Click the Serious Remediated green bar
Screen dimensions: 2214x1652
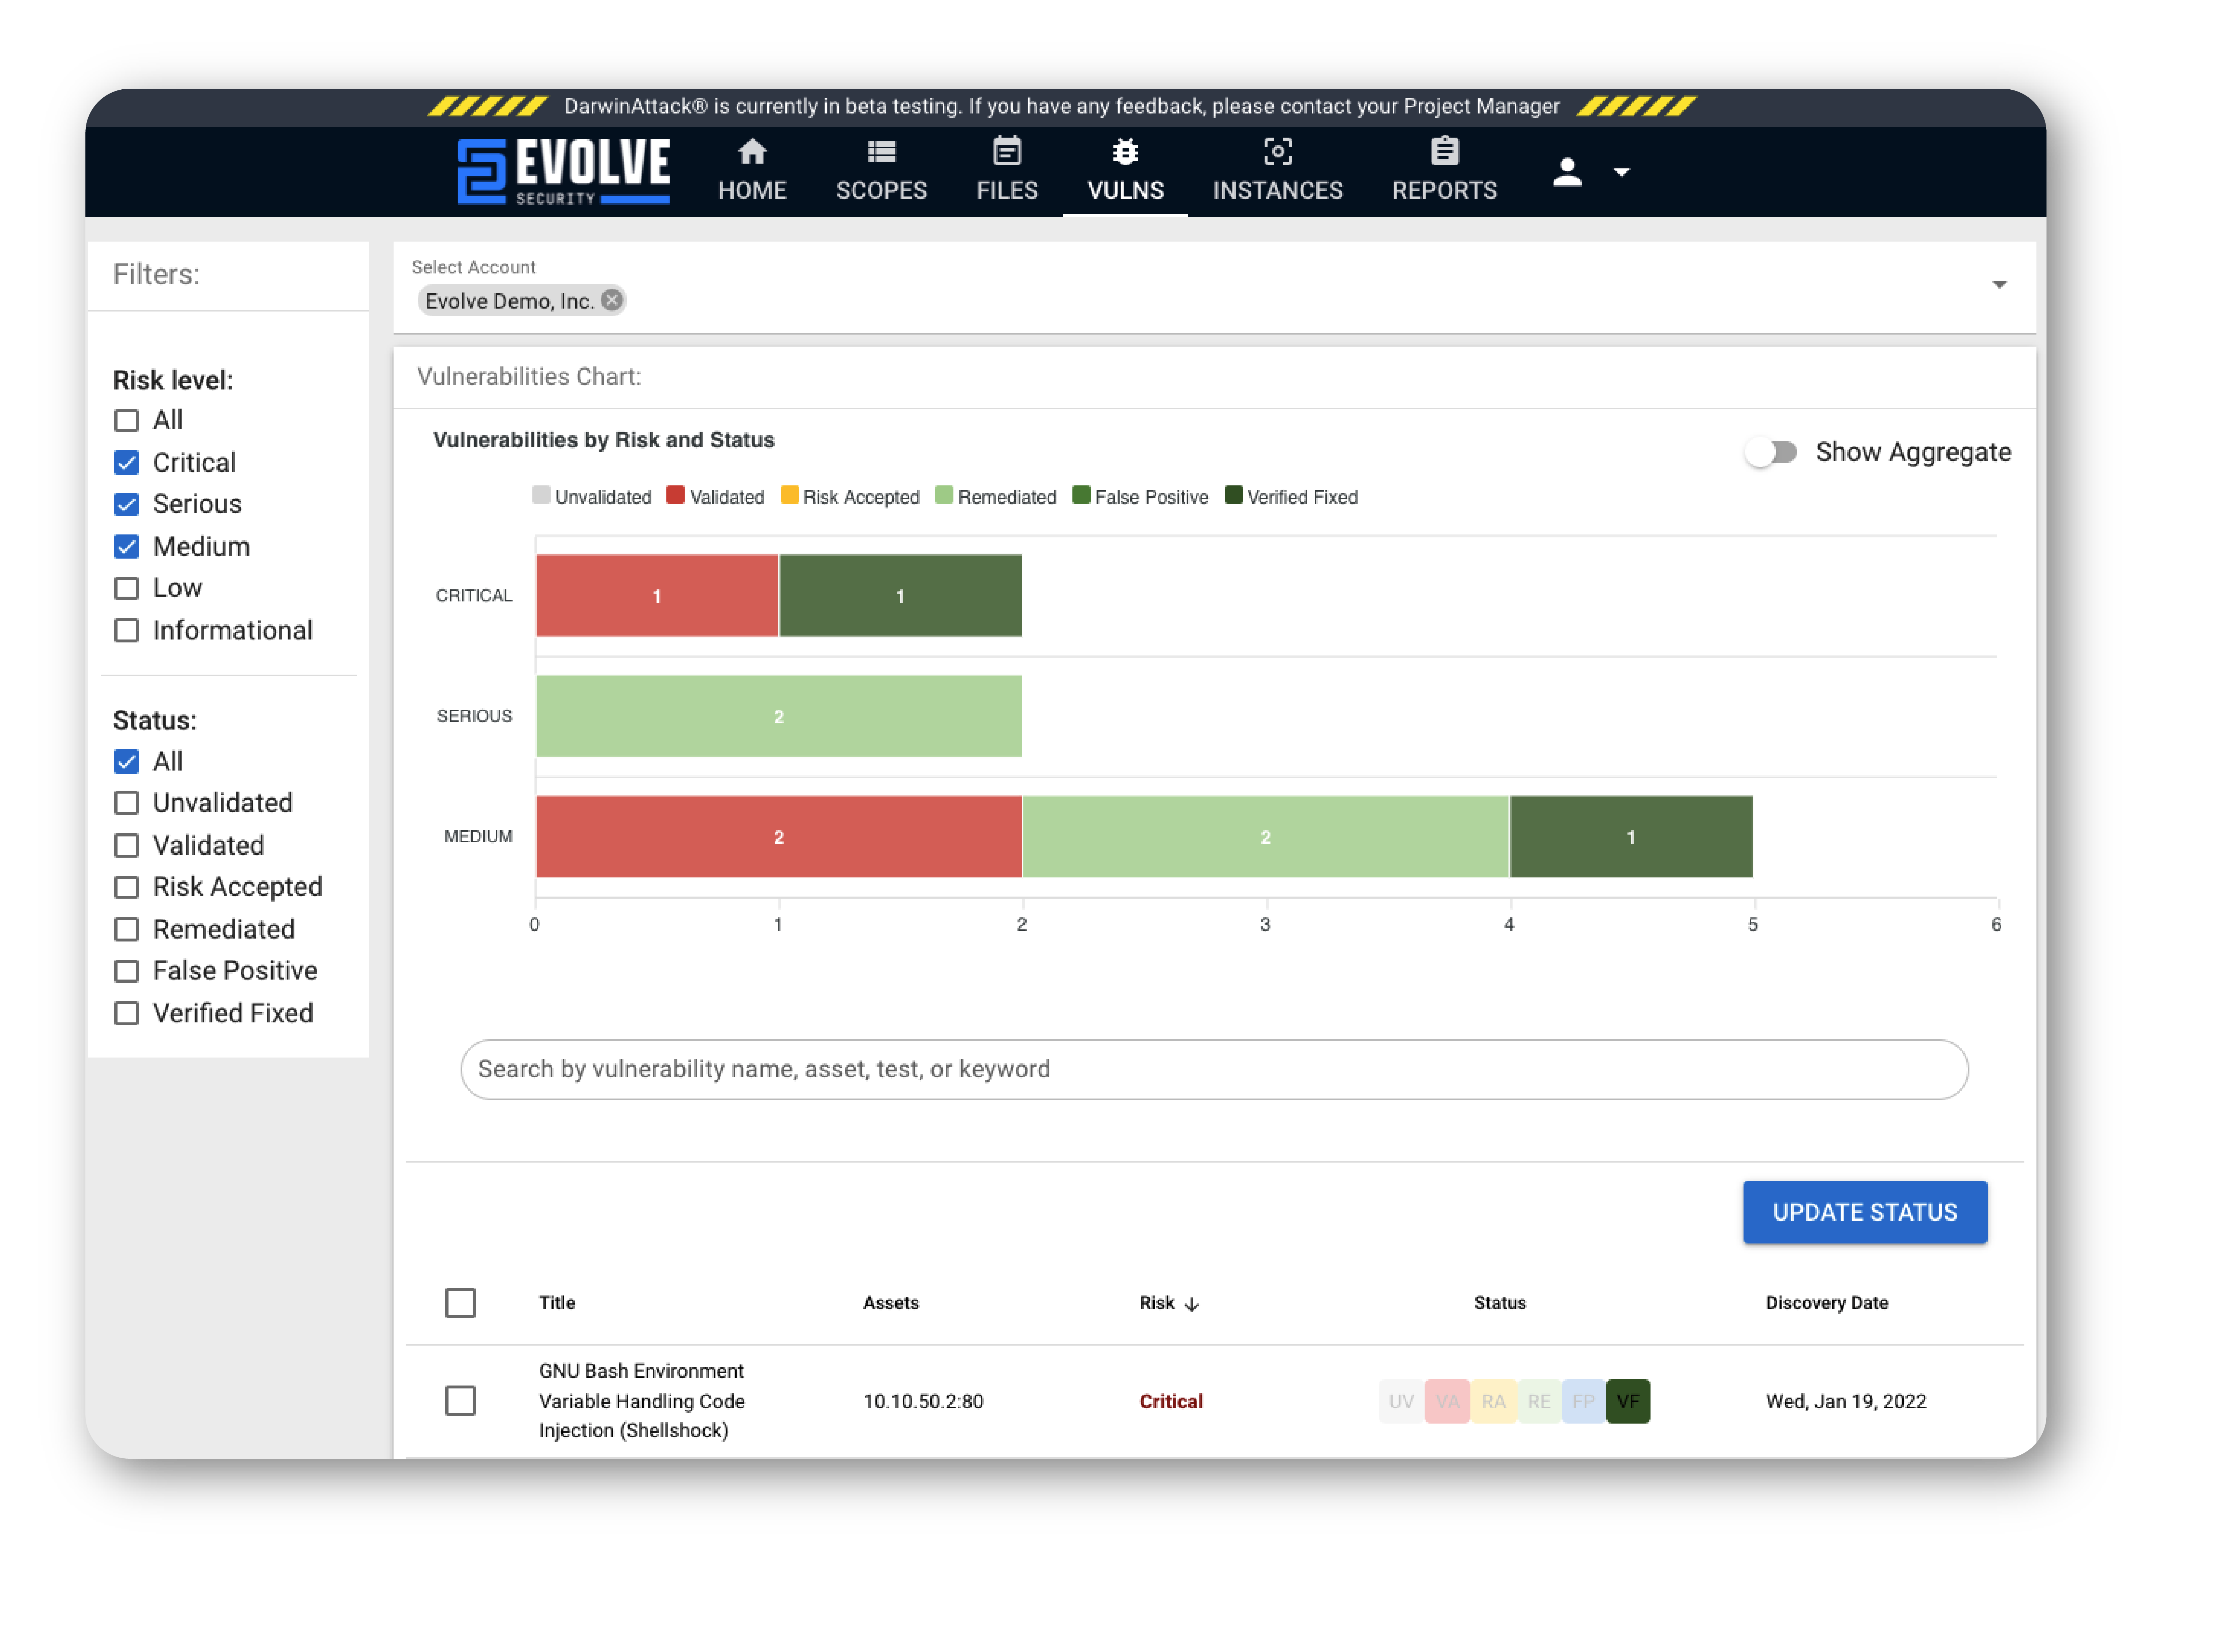pyautogui.click(x=779, y=716)
